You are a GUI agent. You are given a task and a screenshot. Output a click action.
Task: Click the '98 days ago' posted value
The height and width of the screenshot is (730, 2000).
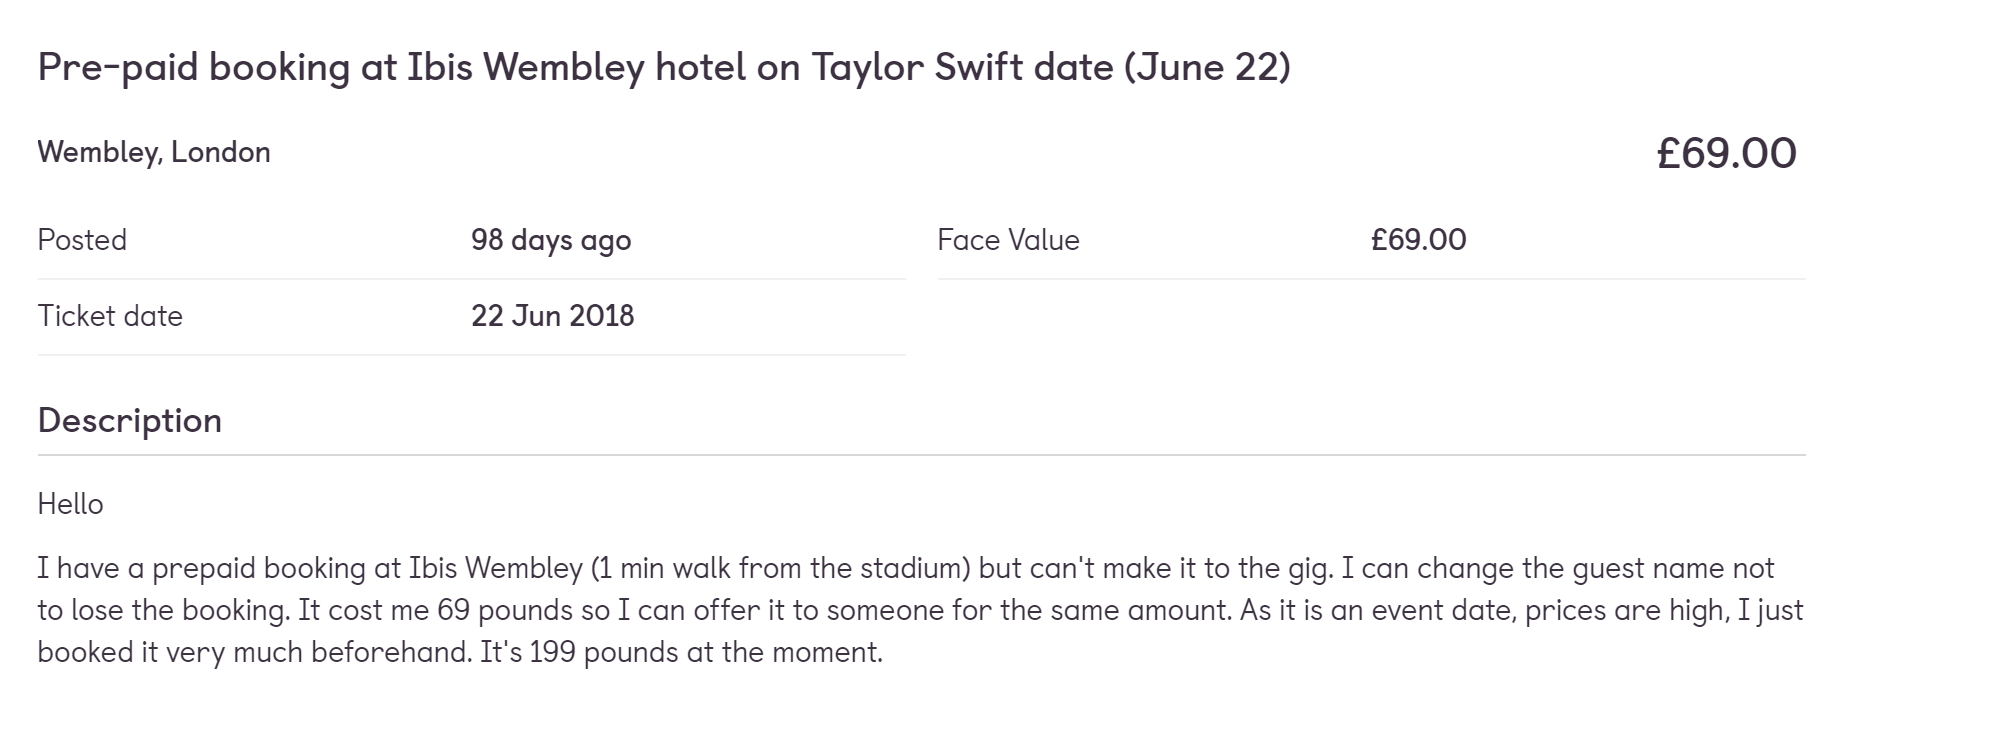[x=551, y=240]
